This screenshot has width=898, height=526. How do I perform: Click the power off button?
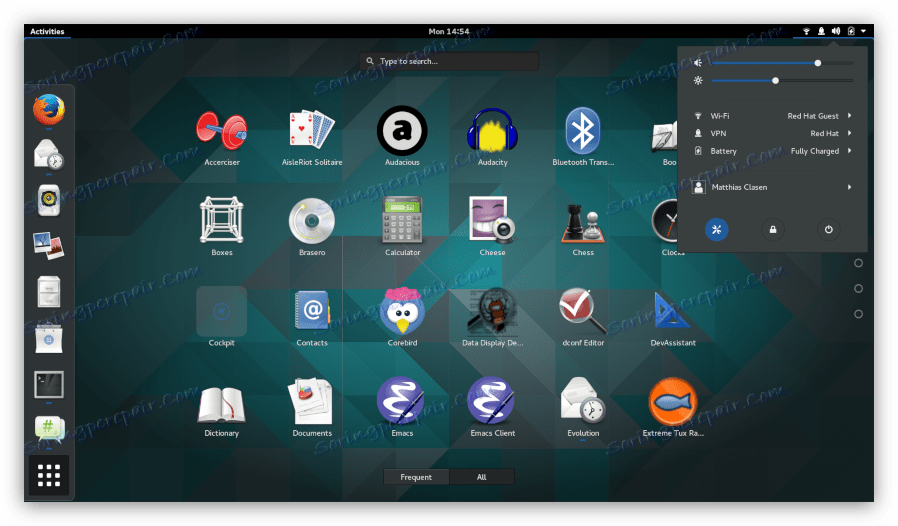click(x=828, y=230)
